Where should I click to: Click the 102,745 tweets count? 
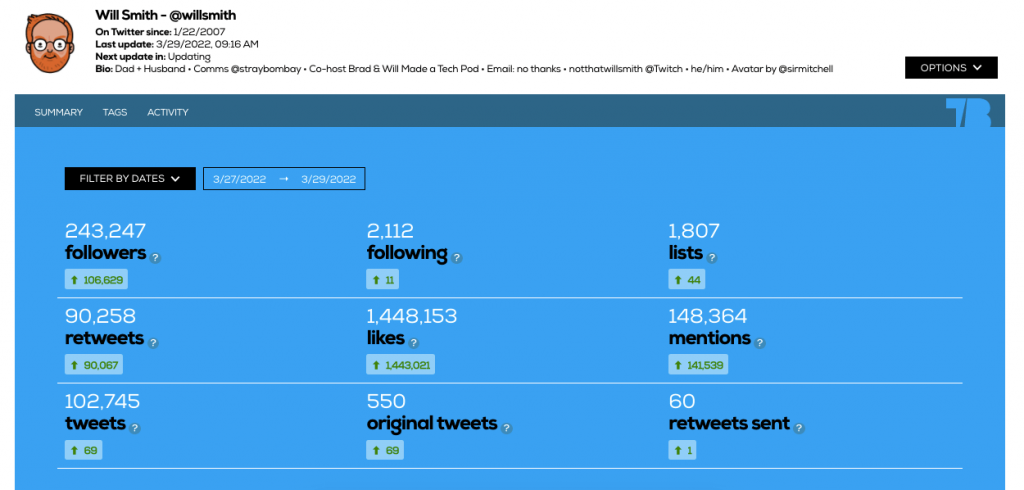[103, 401]
